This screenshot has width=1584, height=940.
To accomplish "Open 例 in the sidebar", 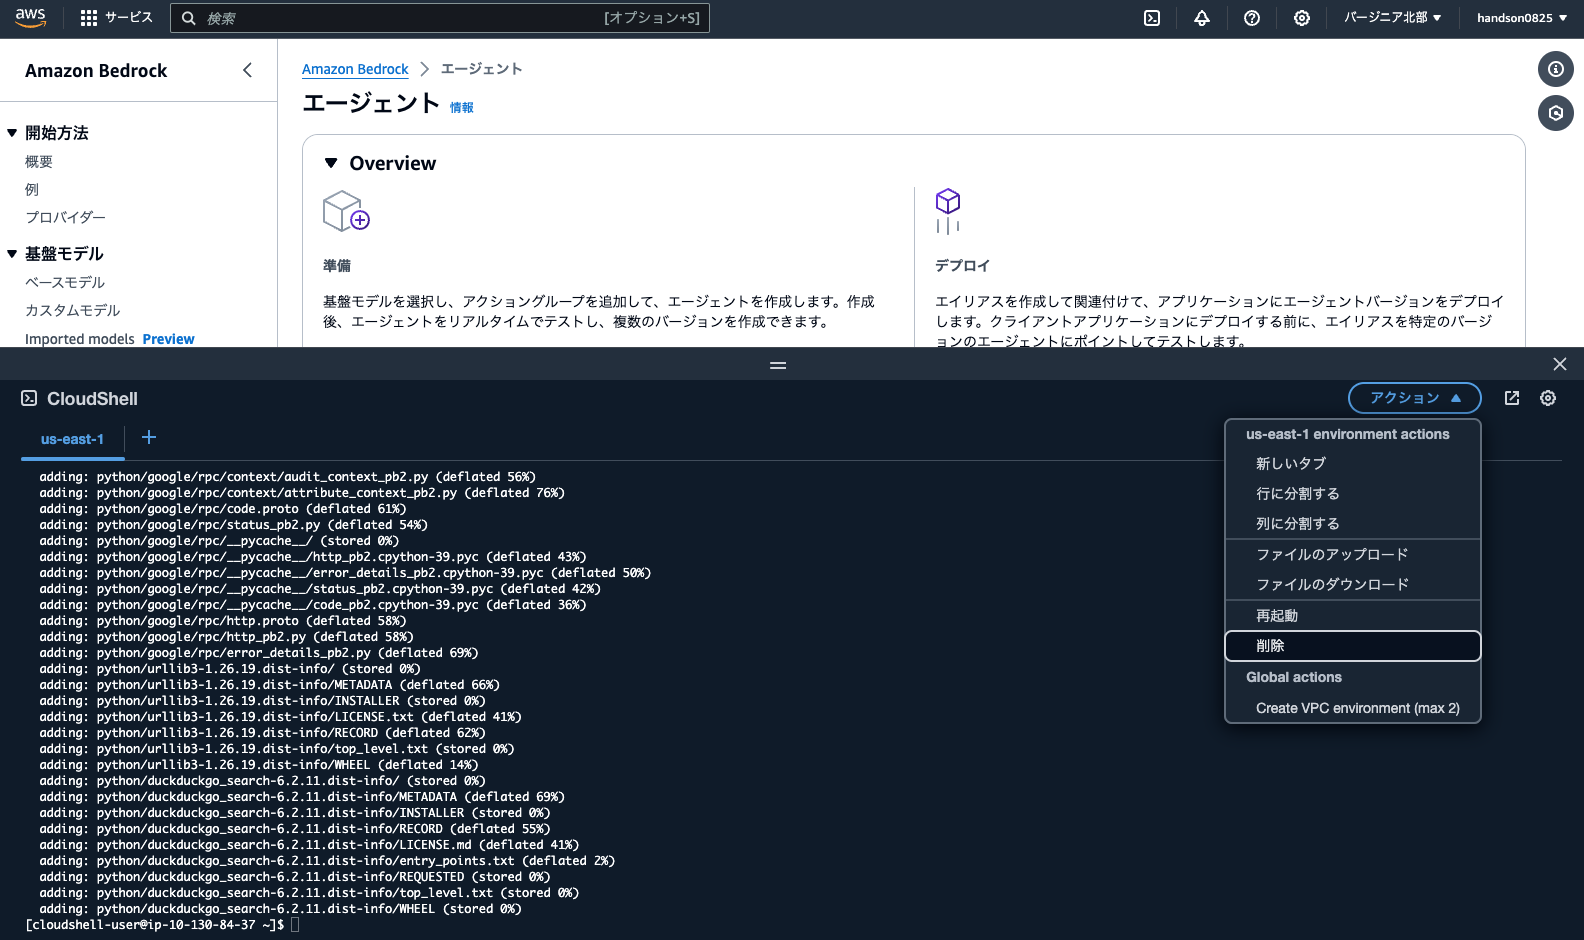I will tap(32, 190).
